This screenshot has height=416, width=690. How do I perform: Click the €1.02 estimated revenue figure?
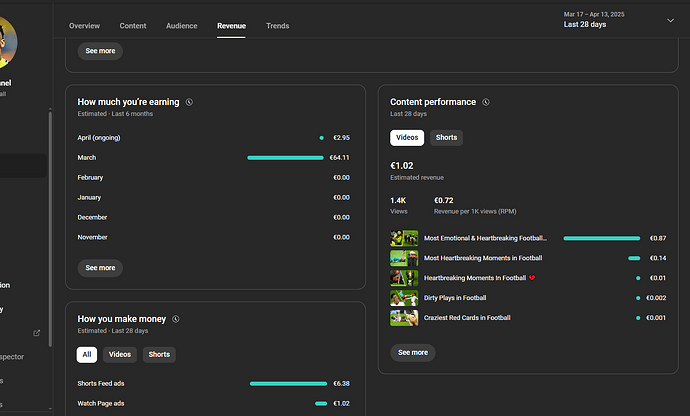tap(402, 166)
